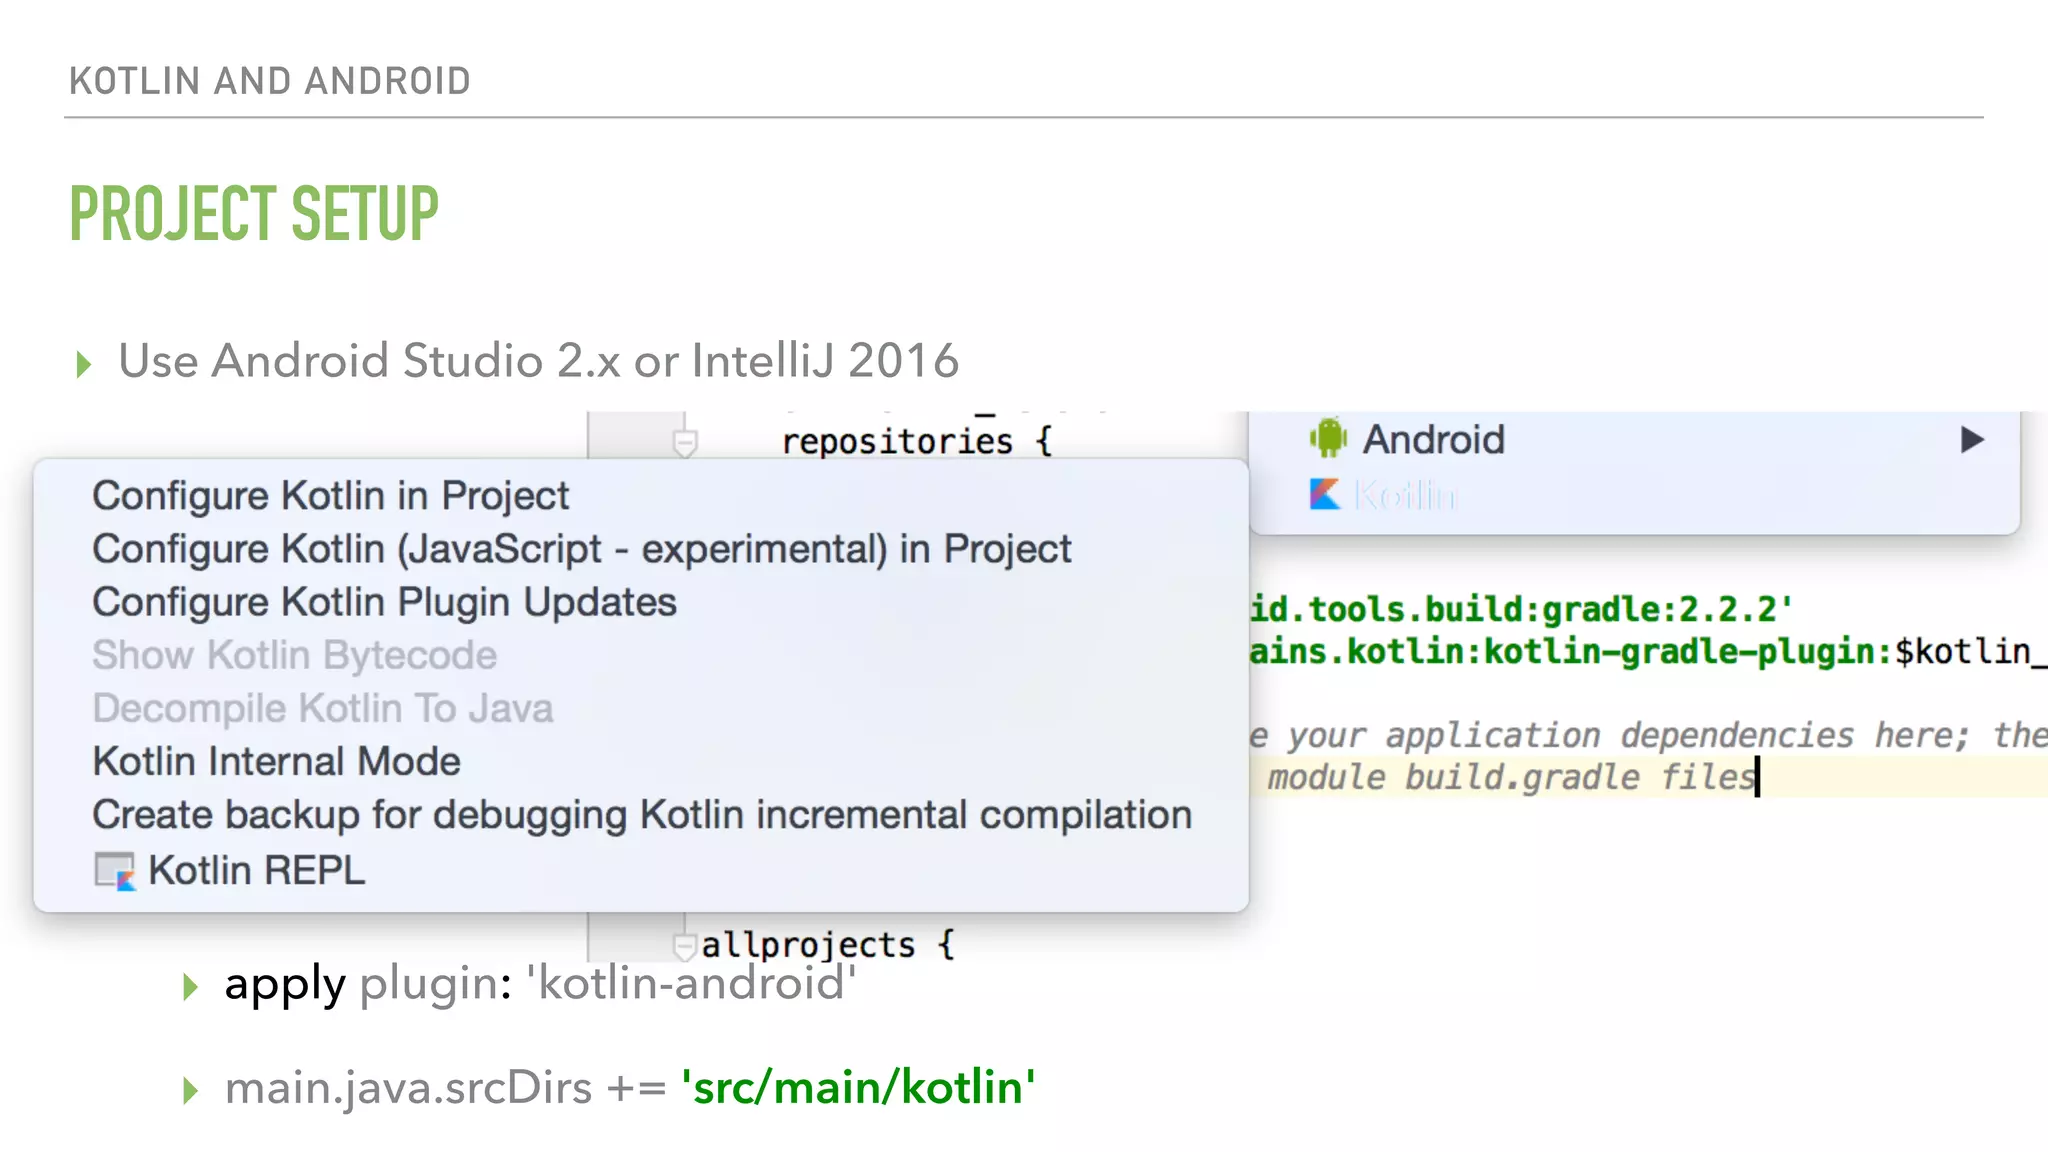Toggle Kotlin Internal Mode
This screenshot has height=1152, width=2048.
(276, 761)
